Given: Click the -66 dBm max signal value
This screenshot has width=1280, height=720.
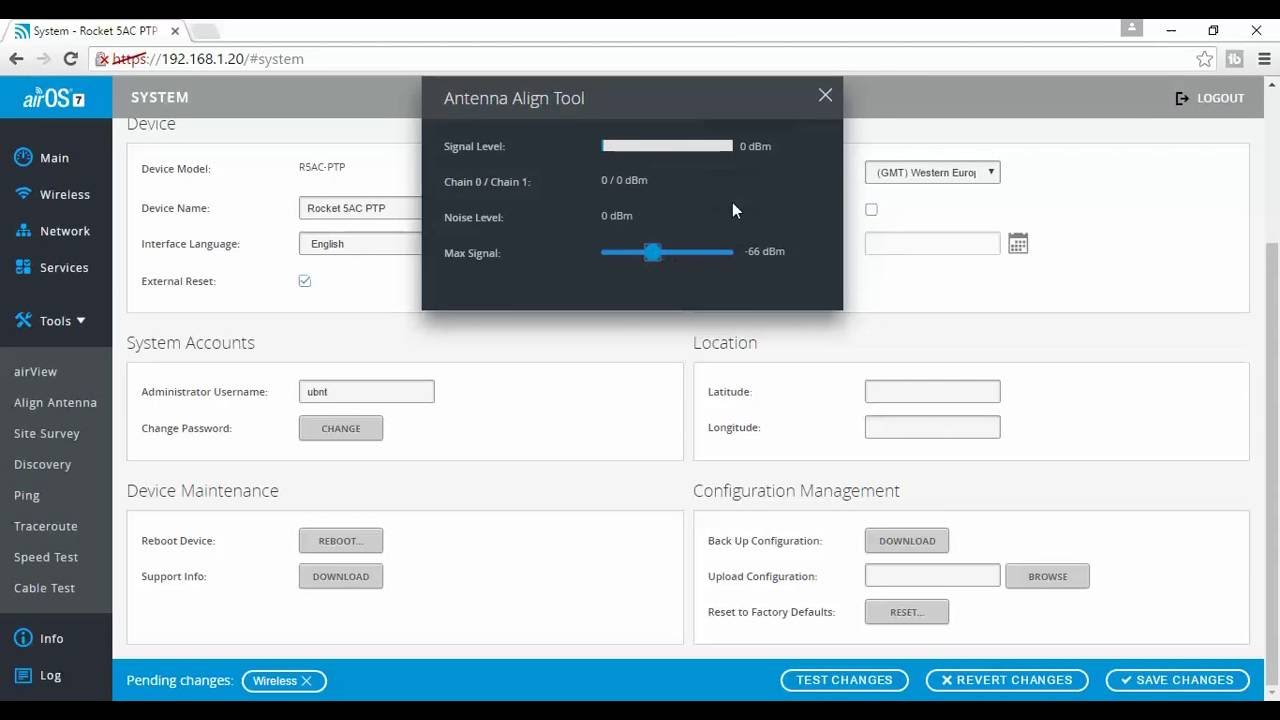Looking at the screenshot, I should point(765,251).
